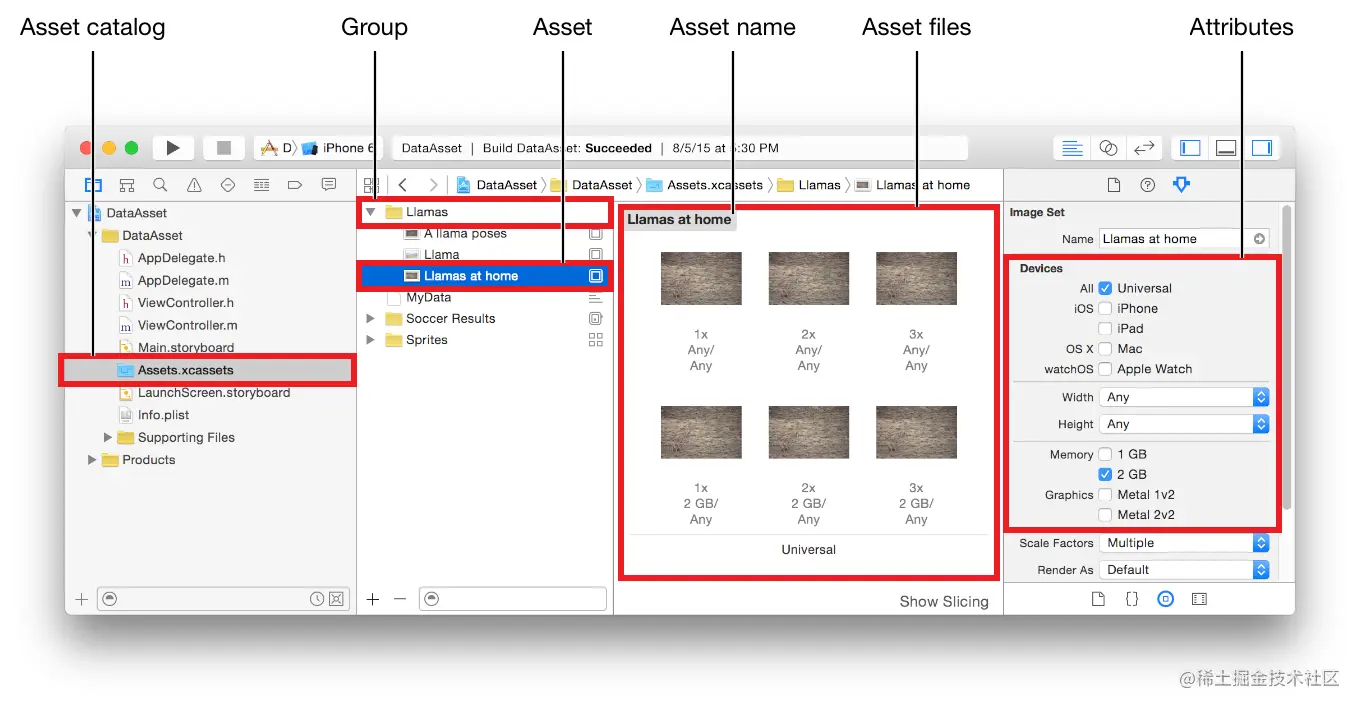Image resolution: width=1360 pixels, height=709 pixels.
Task: Remove selected asset with minus button
Action: pos(400,599)
